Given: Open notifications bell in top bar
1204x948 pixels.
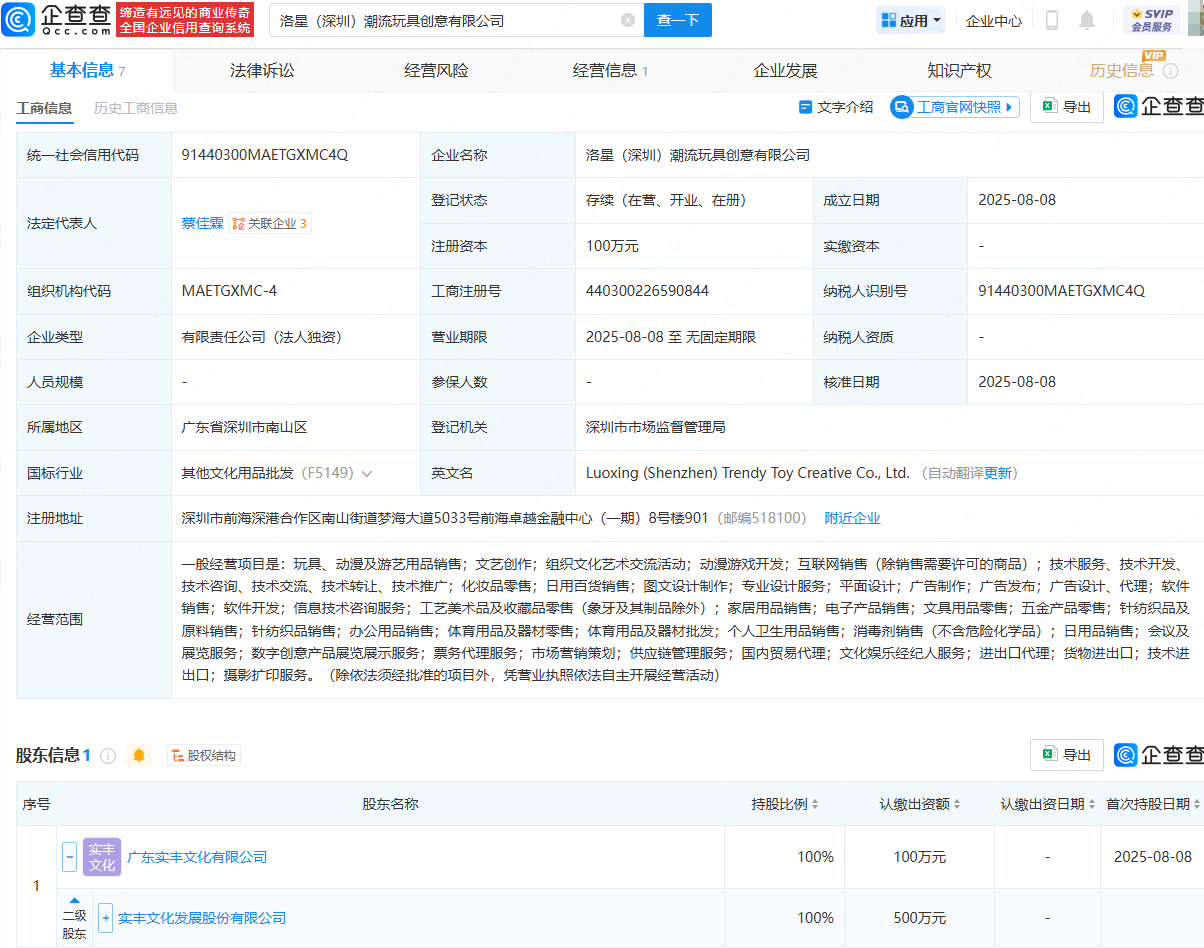Looking at the screenshot, I should [1087, 20].
